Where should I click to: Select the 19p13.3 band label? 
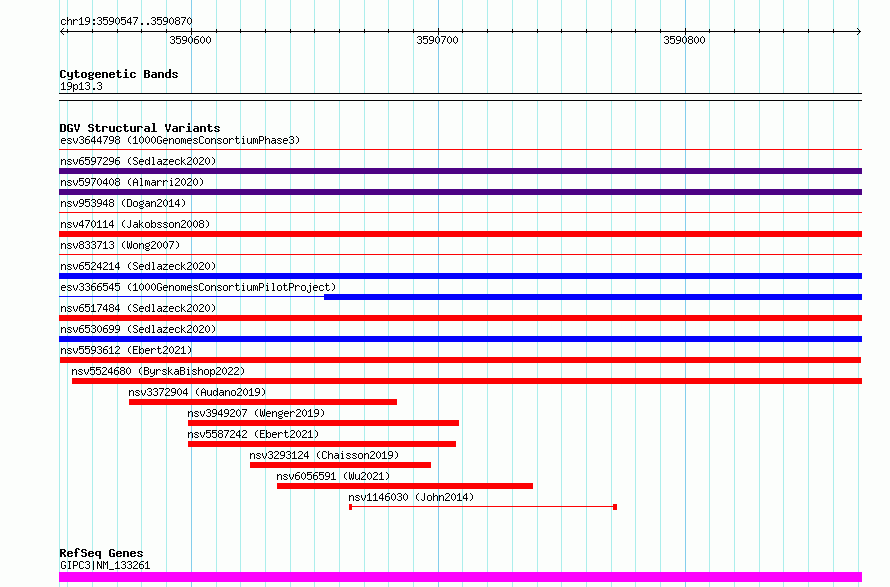[81, 86]
